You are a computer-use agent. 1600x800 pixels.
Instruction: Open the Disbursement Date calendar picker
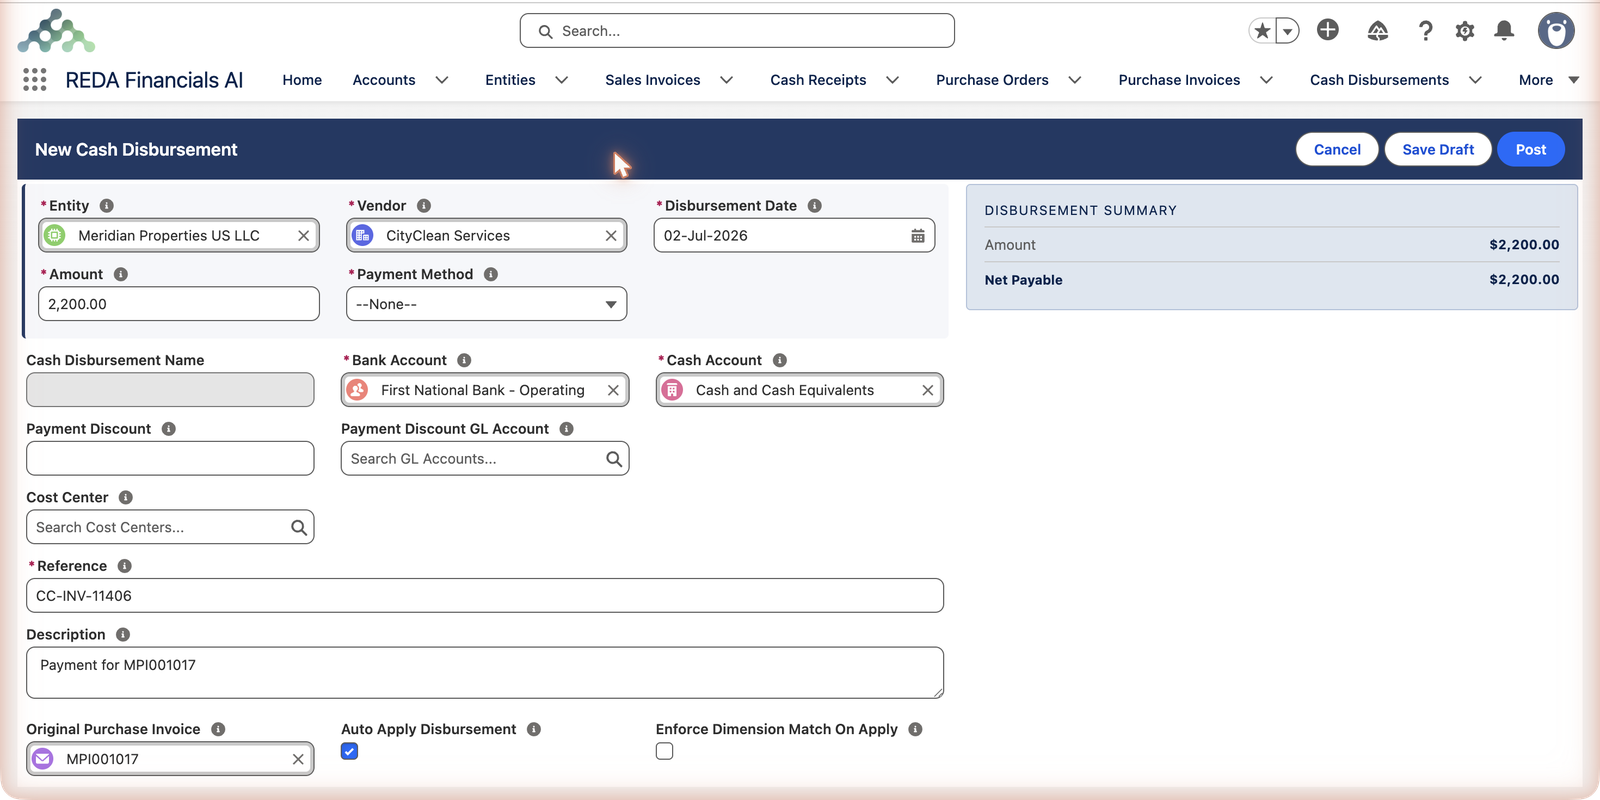[x=918, y=236]
